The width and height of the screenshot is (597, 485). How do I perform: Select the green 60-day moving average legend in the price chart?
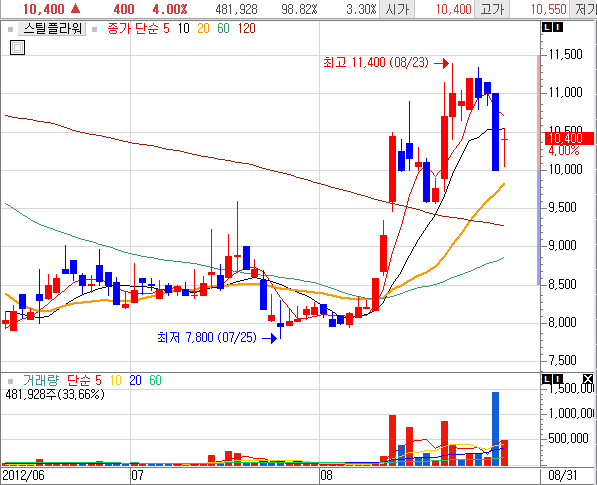pyautogui.click(x=223, y=29)
